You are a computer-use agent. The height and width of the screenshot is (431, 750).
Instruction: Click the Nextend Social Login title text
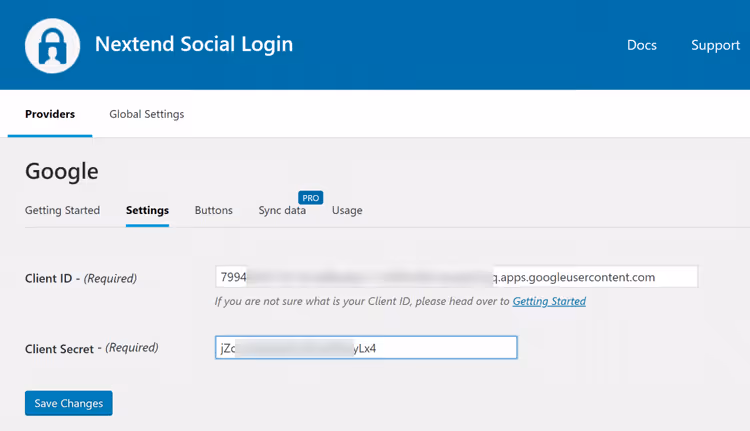(x=194, y=44)
